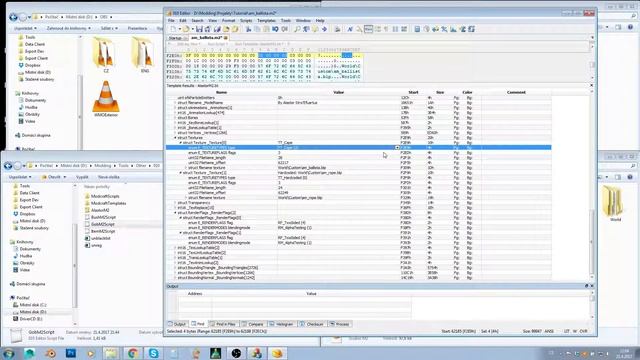
Task: Click the Name column header in Template Results
Action: tap(221, 92)
